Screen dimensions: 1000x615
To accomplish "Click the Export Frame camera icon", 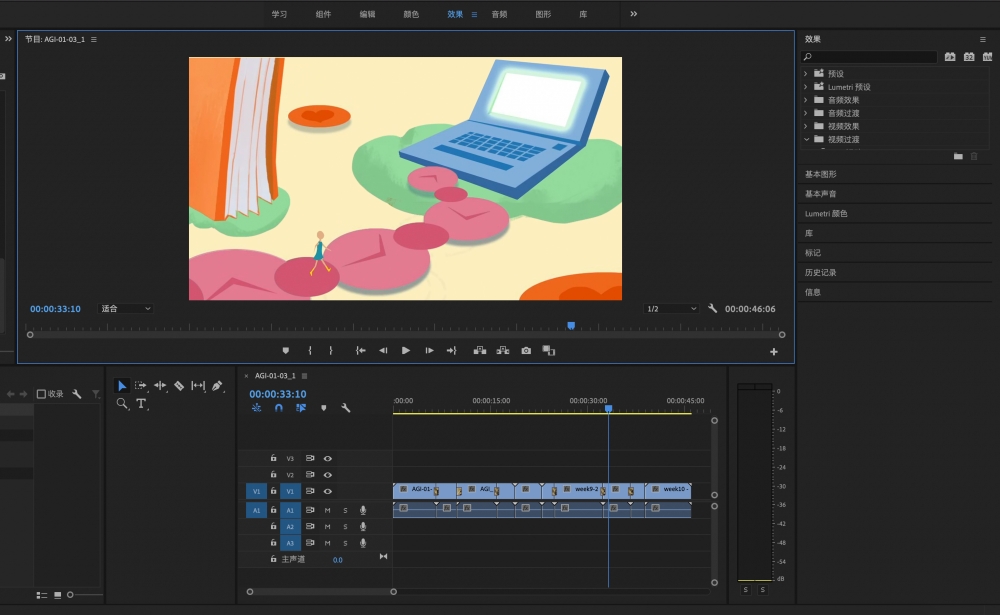I will tap(526, 351).
